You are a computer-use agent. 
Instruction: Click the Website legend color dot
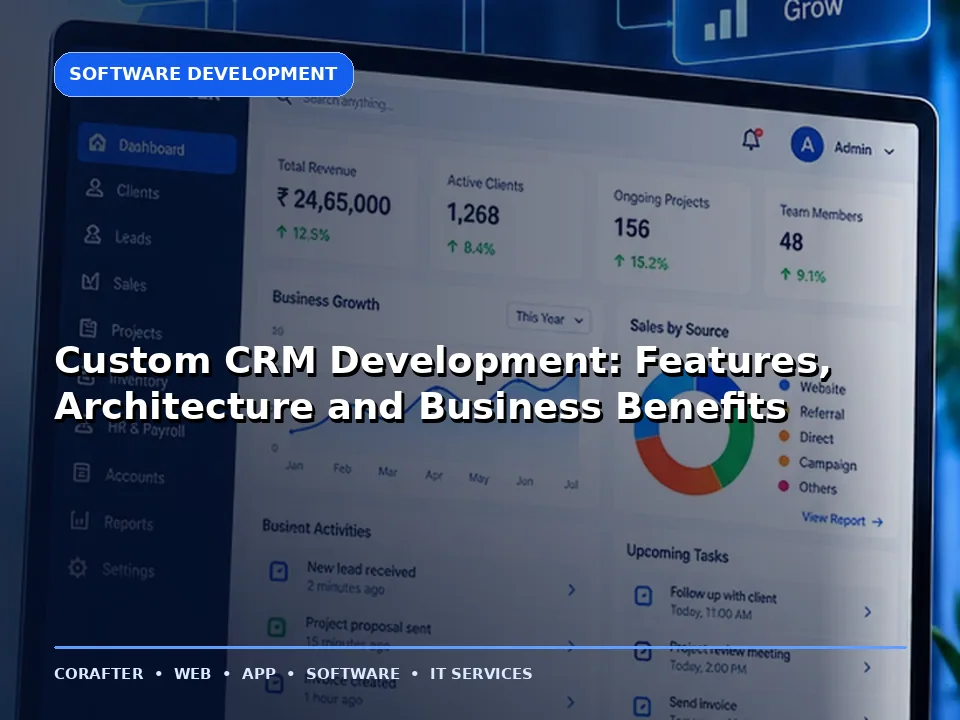coord(784,385)
